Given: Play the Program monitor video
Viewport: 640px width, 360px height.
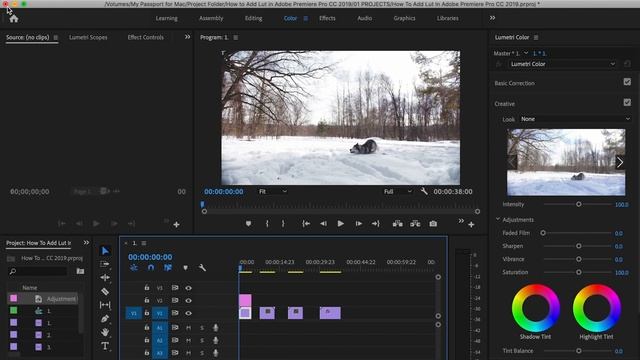Looking at the screenshot, I should click(x=340, y=224).
